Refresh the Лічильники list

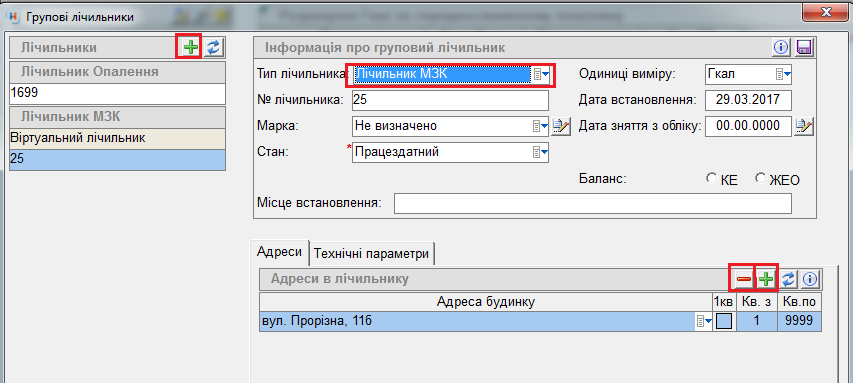(214, 47)
